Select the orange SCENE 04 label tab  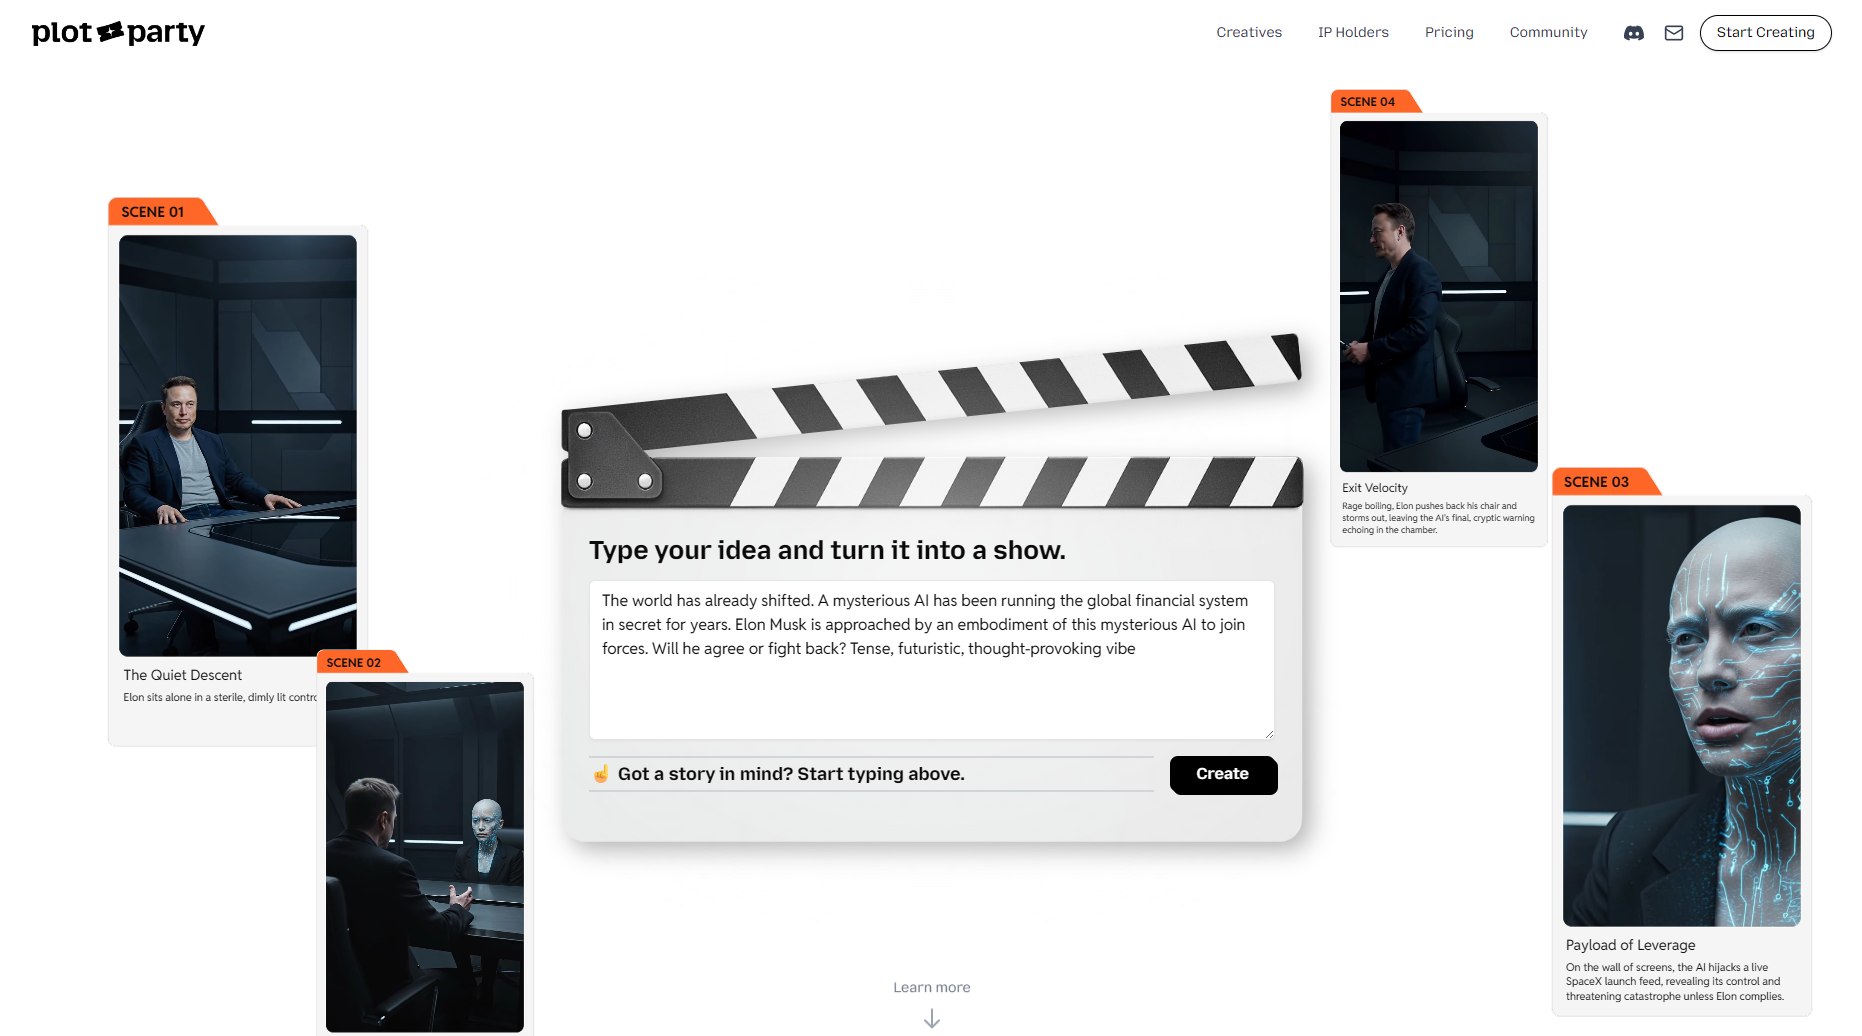pyautogui.click(x=1375, y=101)
